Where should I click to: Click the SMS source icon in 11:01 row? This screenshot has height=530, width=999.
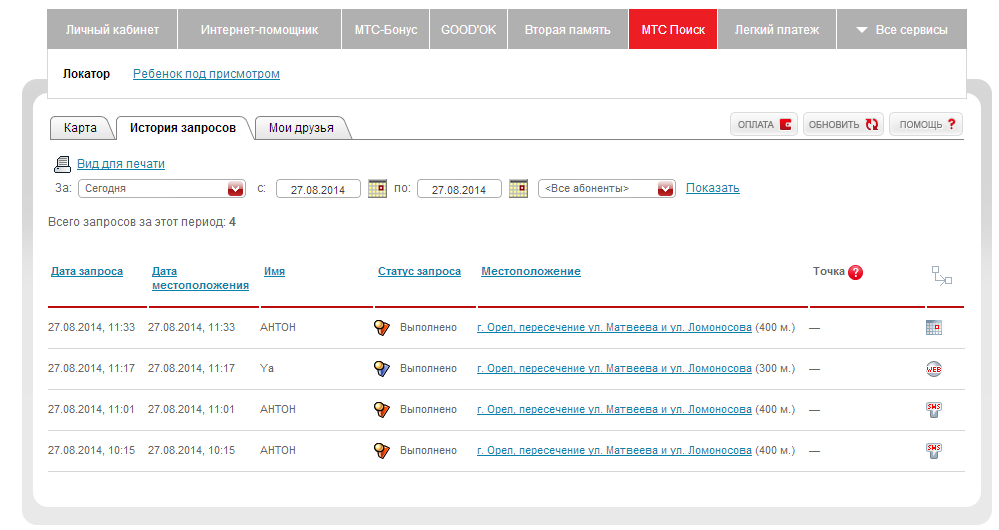click(934, 410)
